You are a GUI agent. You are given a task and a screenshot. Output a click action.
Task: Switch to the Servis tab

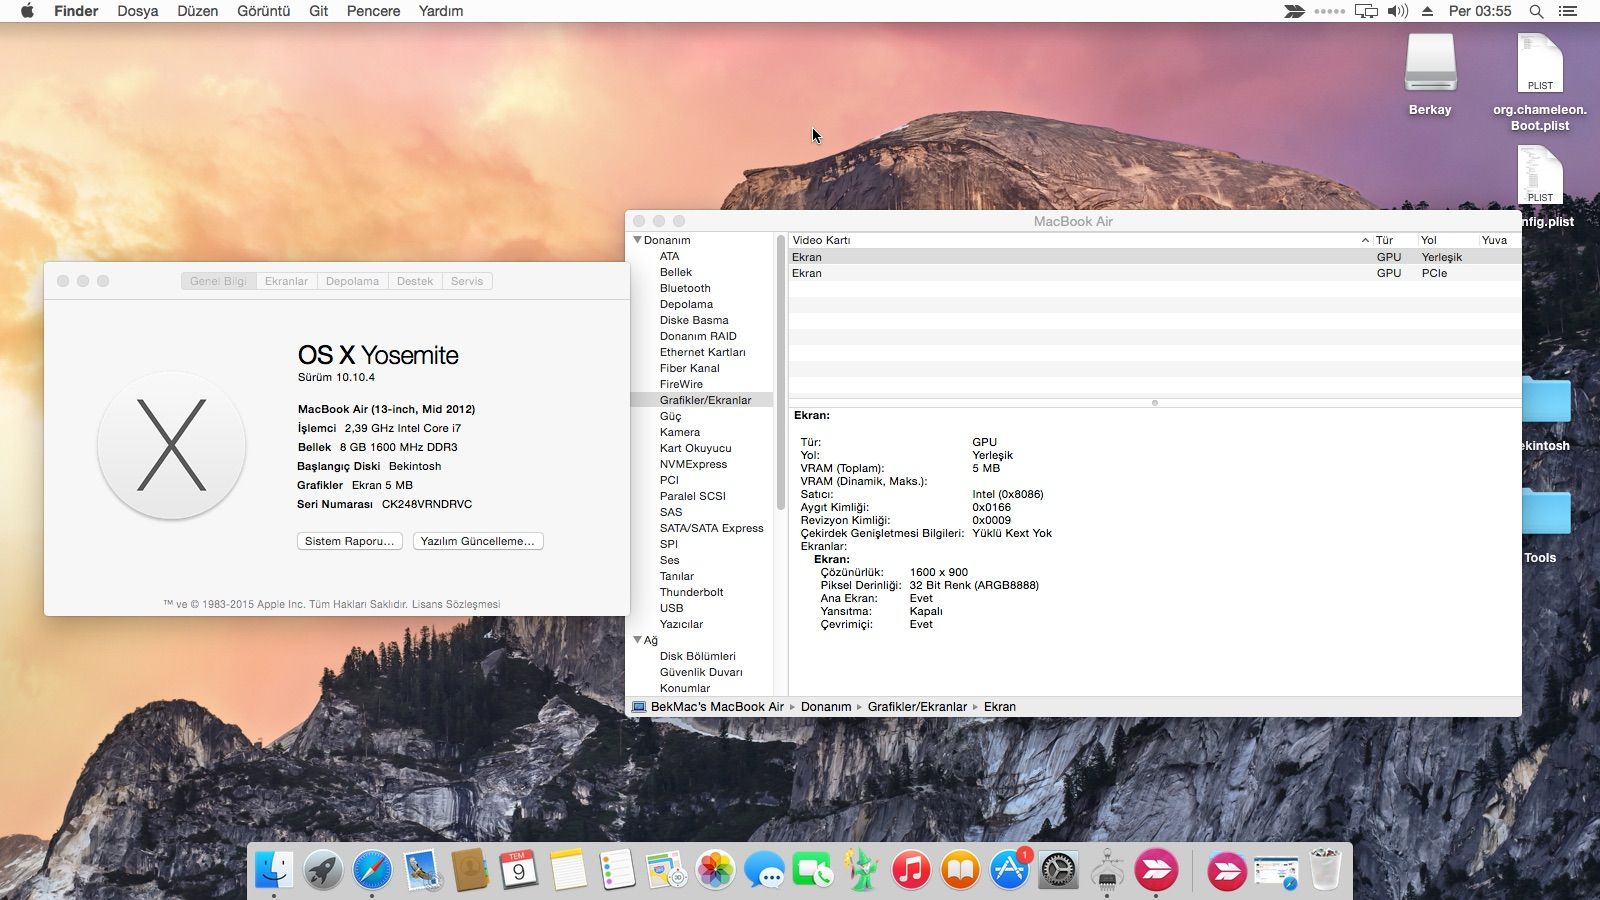coord(467,281)
